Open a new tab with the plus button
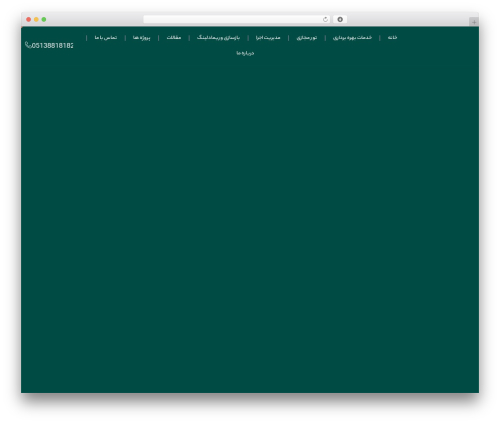The image size is (500, 423). [474, 22]
